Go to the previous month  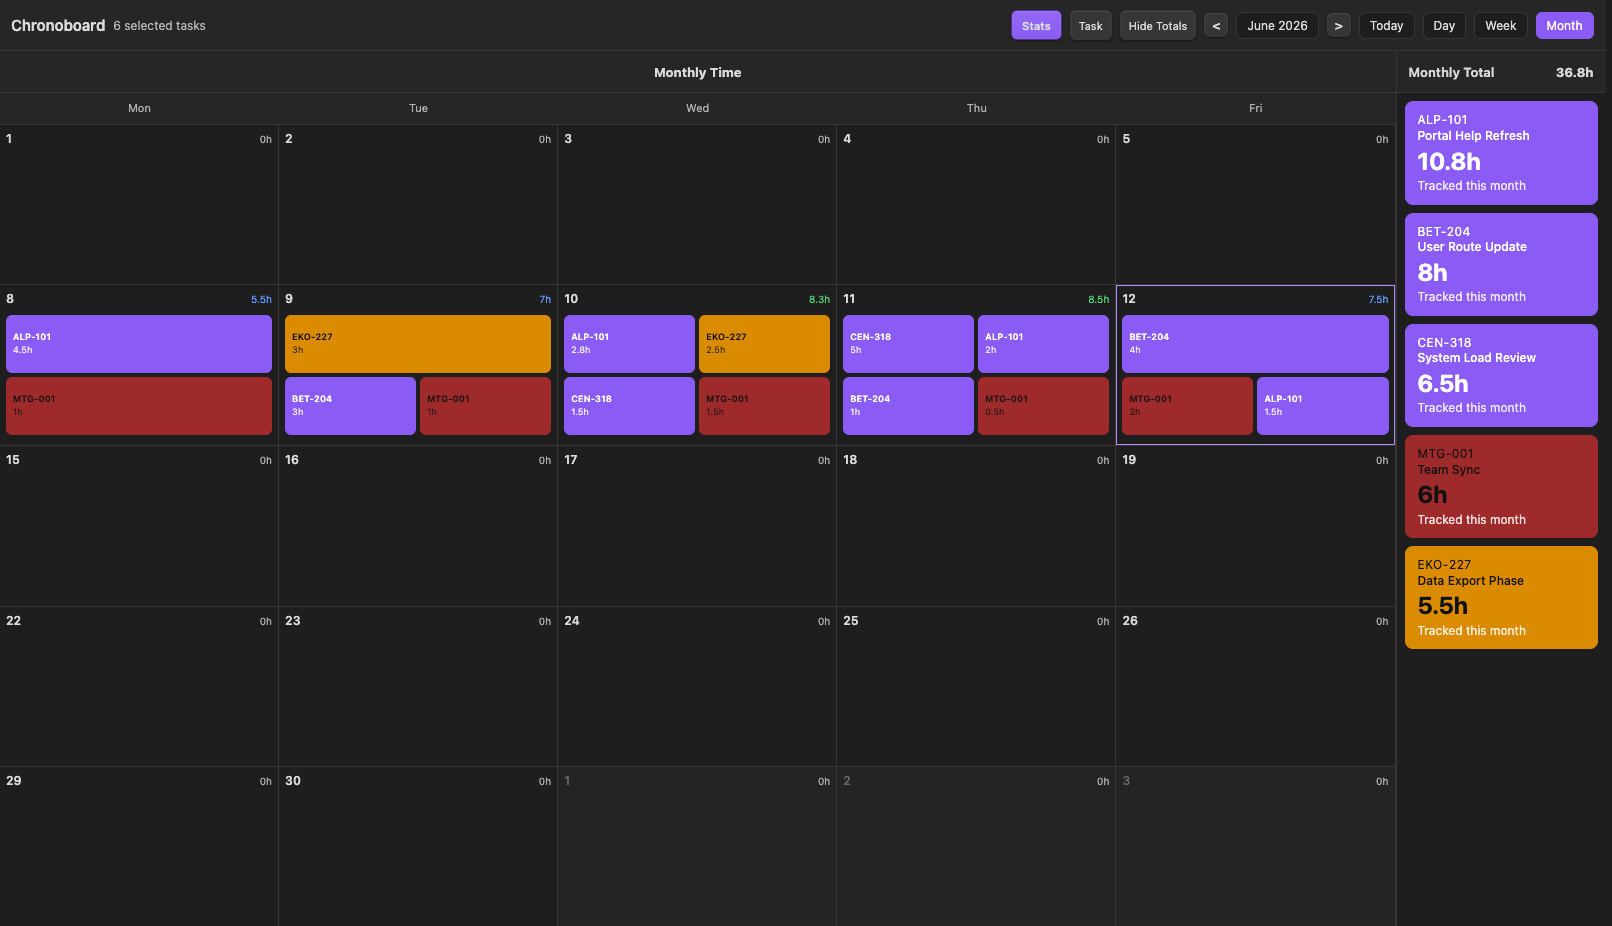click(x=1216, y=26)
